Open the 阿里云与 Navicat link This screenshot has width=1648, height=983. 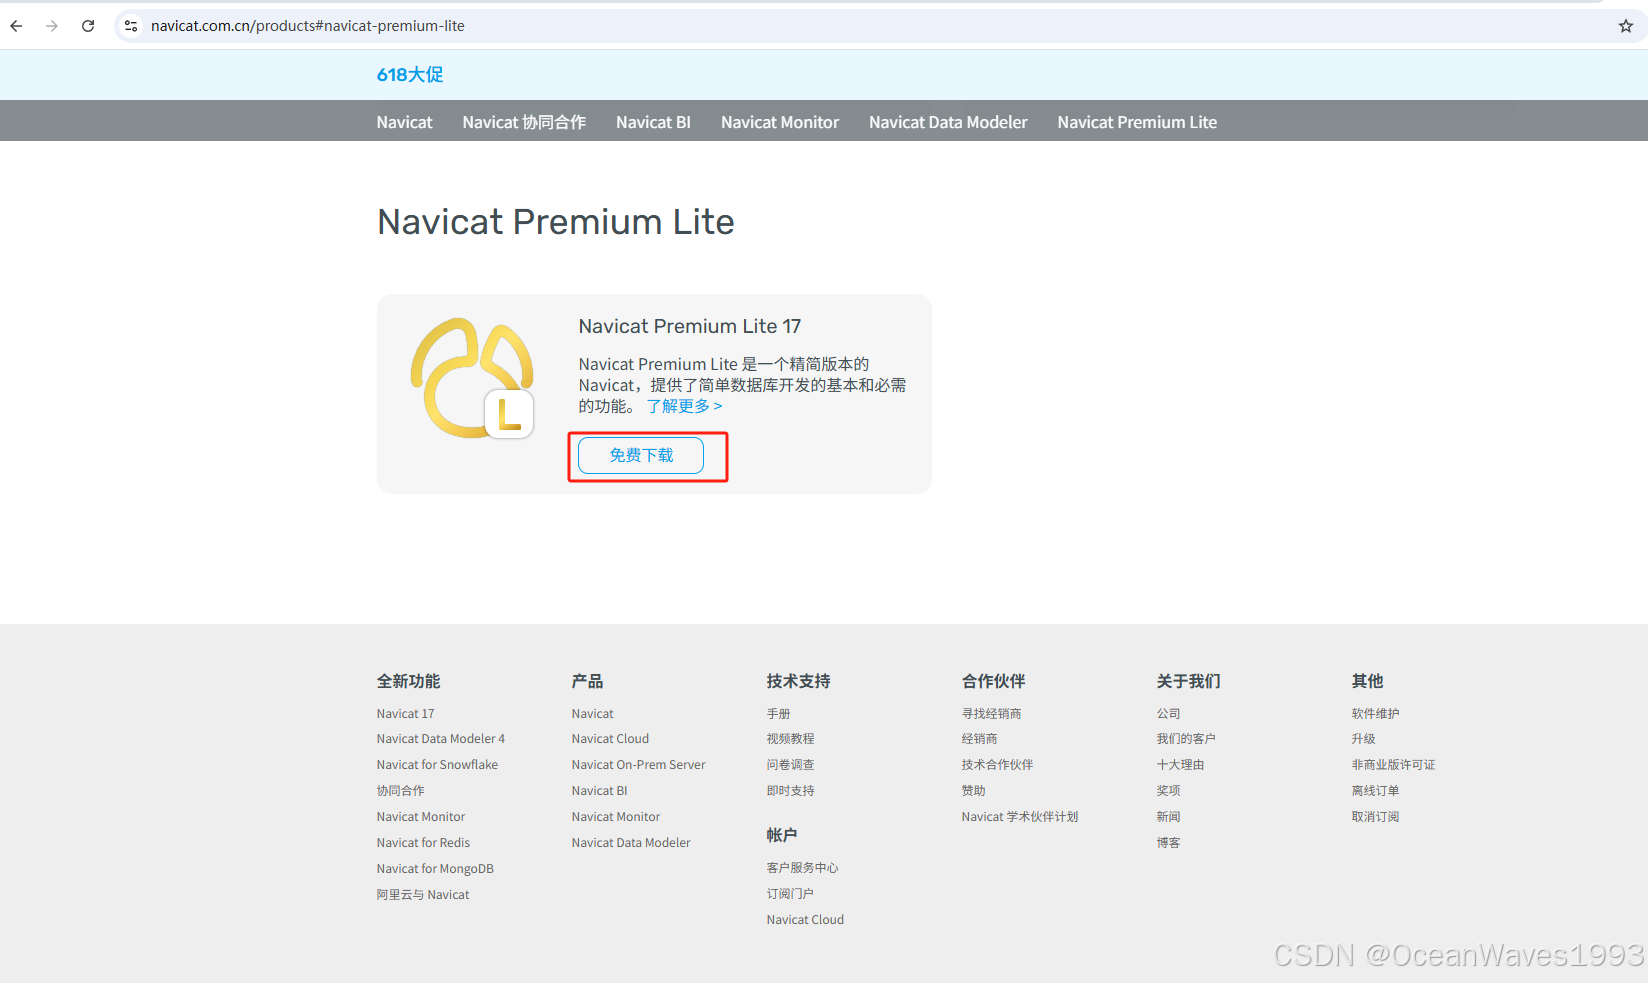[x=422, y=895]
